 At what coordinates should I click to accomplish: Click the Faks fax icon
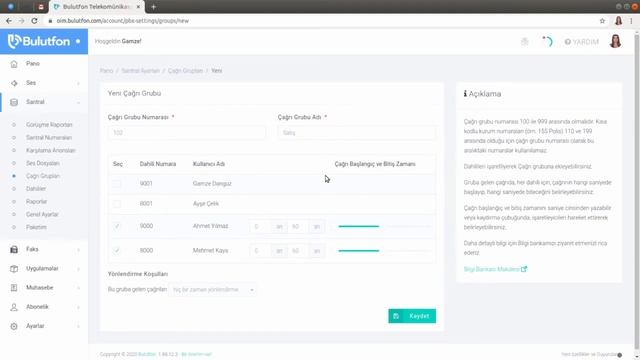point(14,249)
